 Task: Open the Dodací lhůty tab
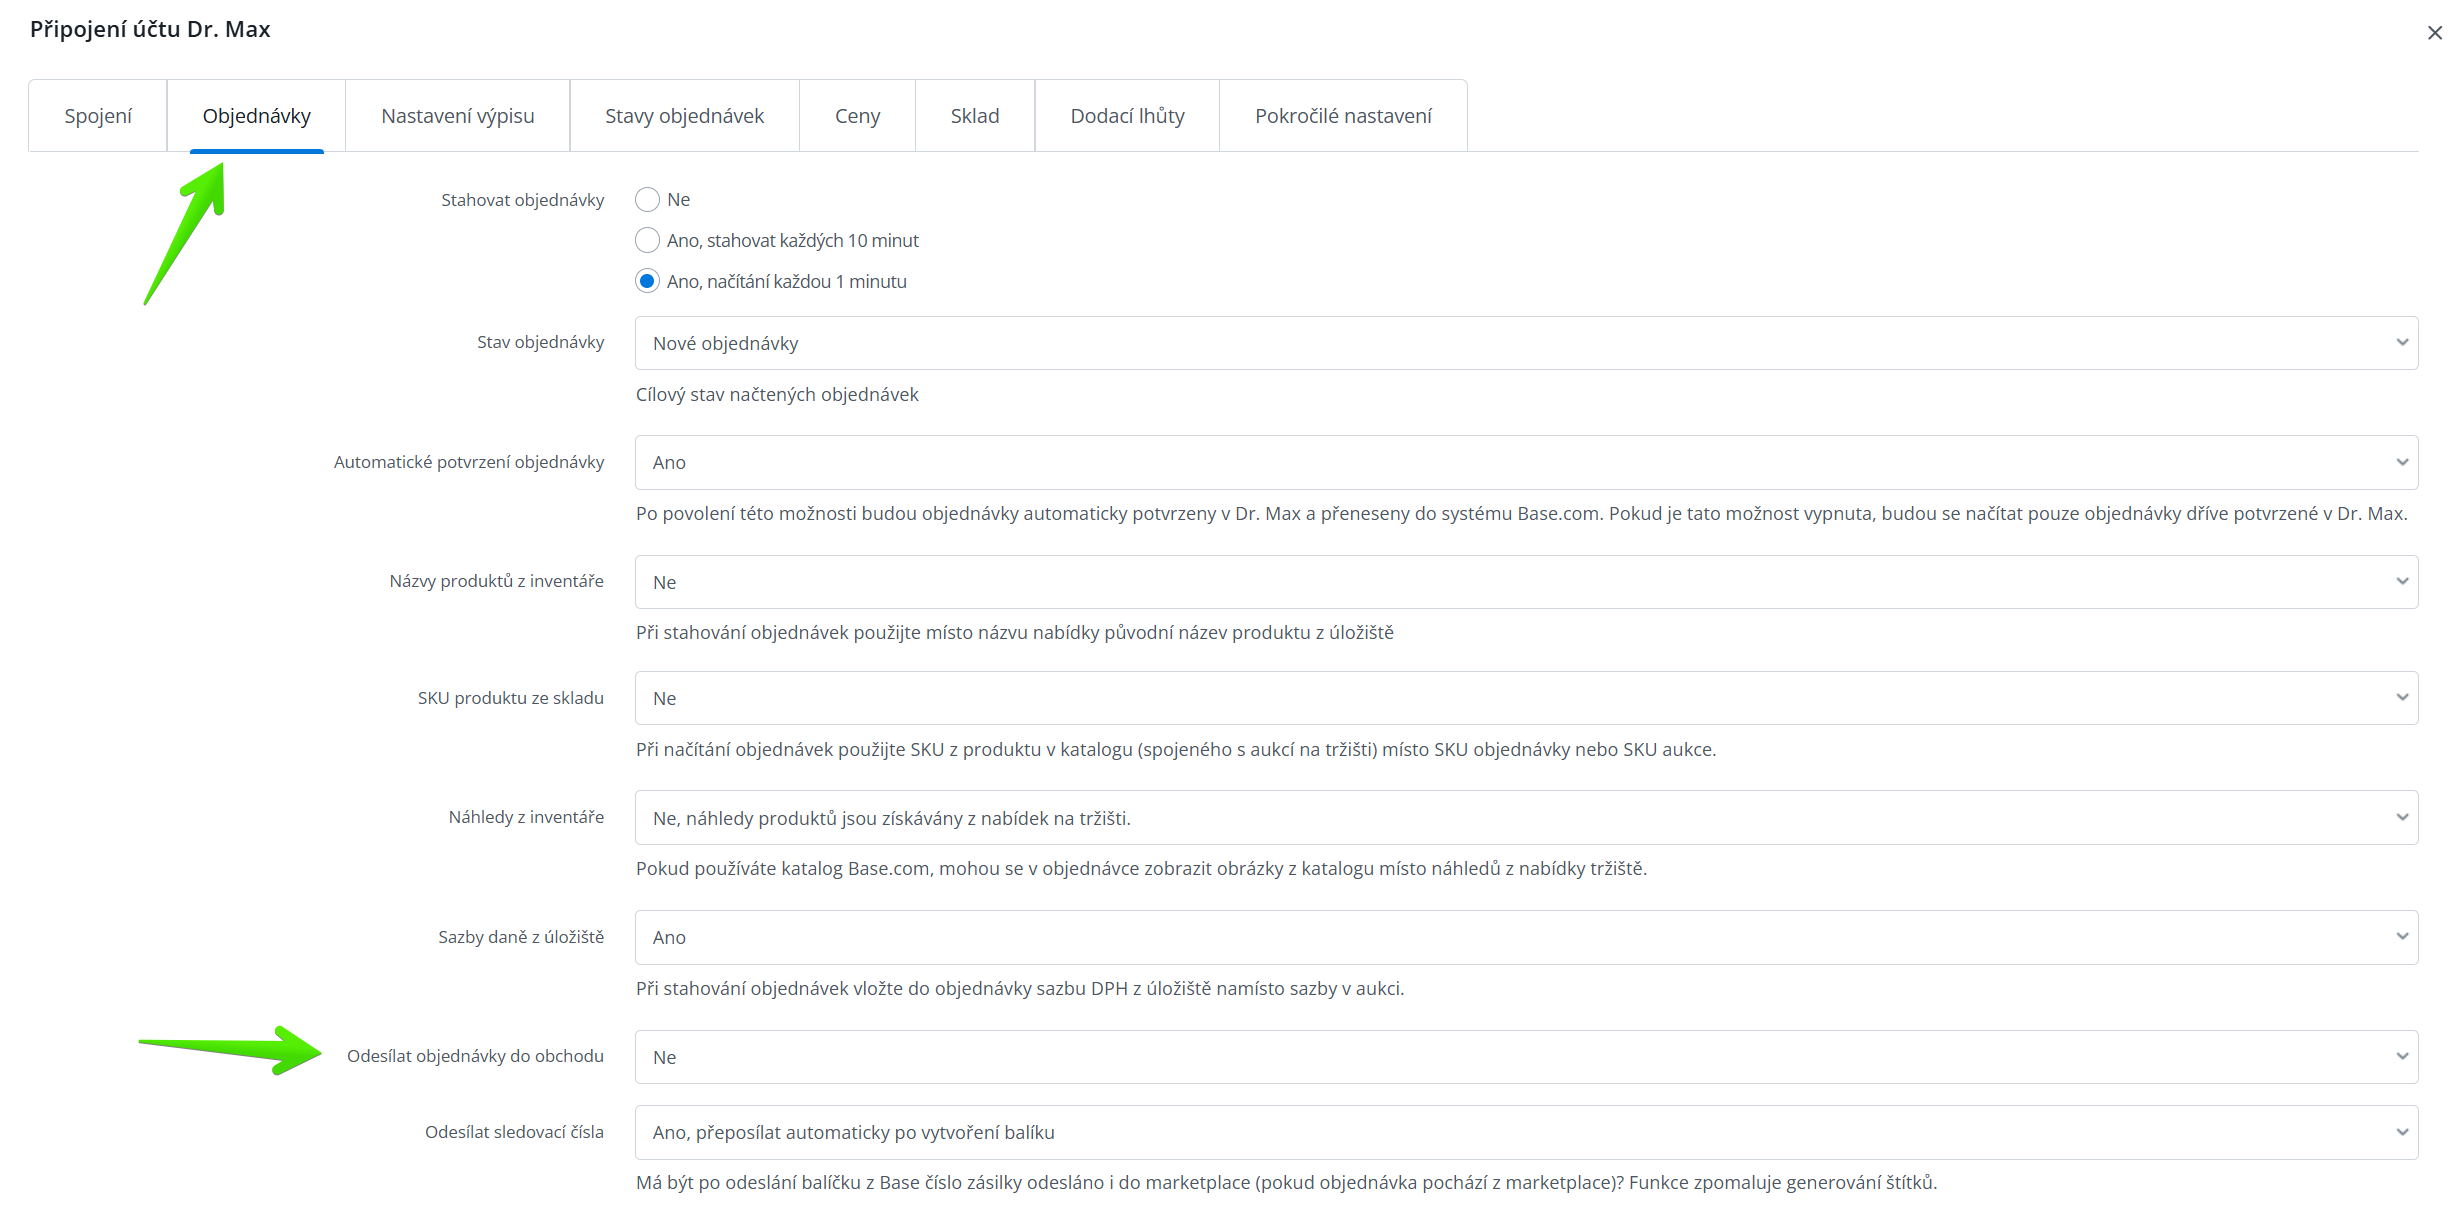coord(1127,116)
